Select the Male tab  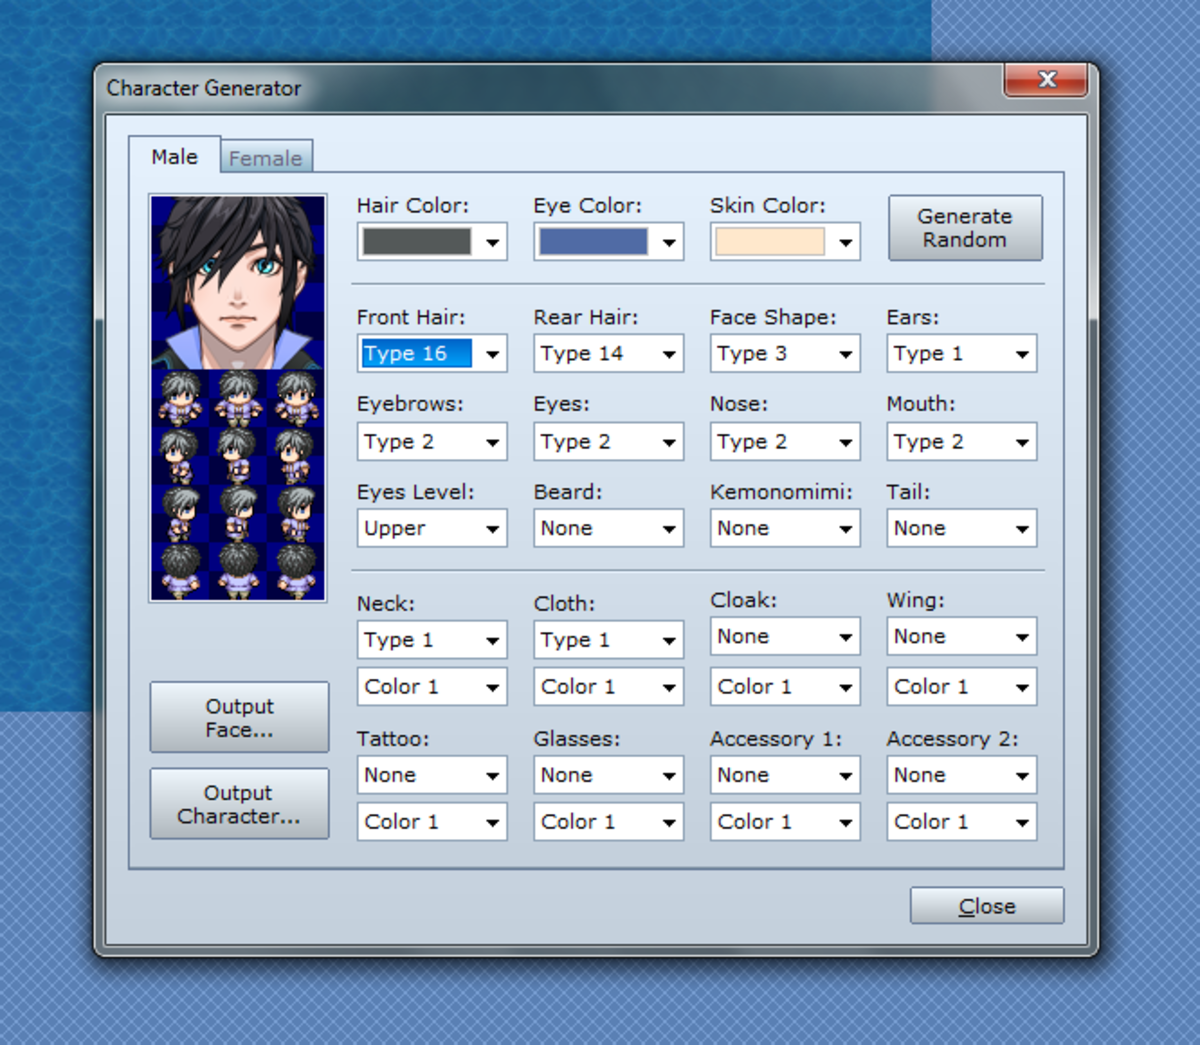(175, 157)
